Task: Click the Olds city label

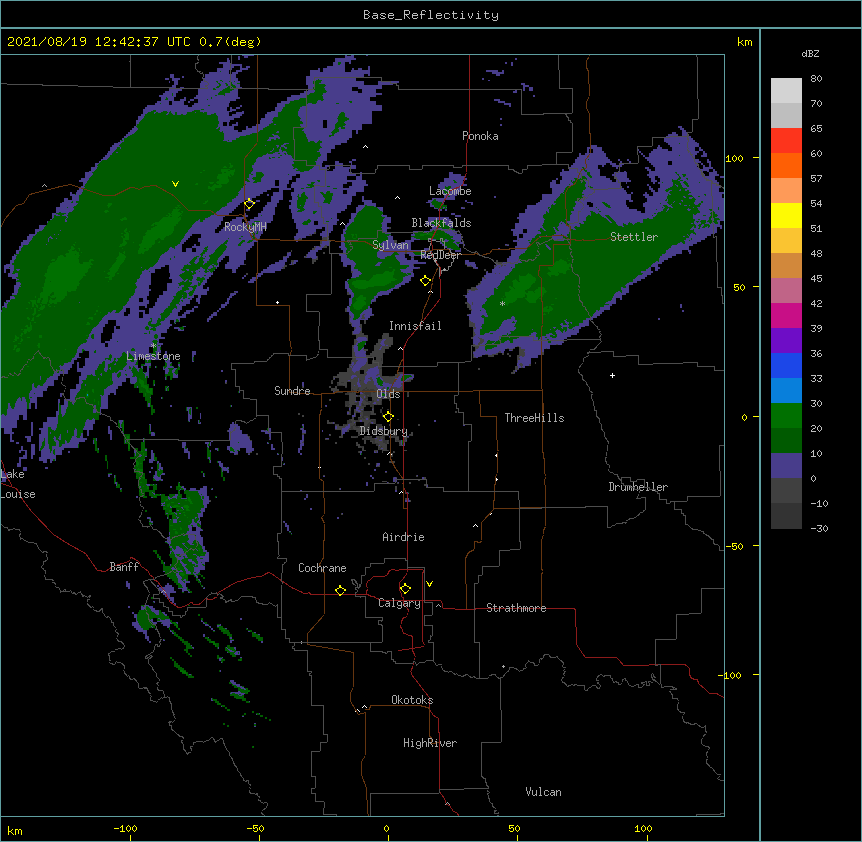Action: tap(388, 394)
